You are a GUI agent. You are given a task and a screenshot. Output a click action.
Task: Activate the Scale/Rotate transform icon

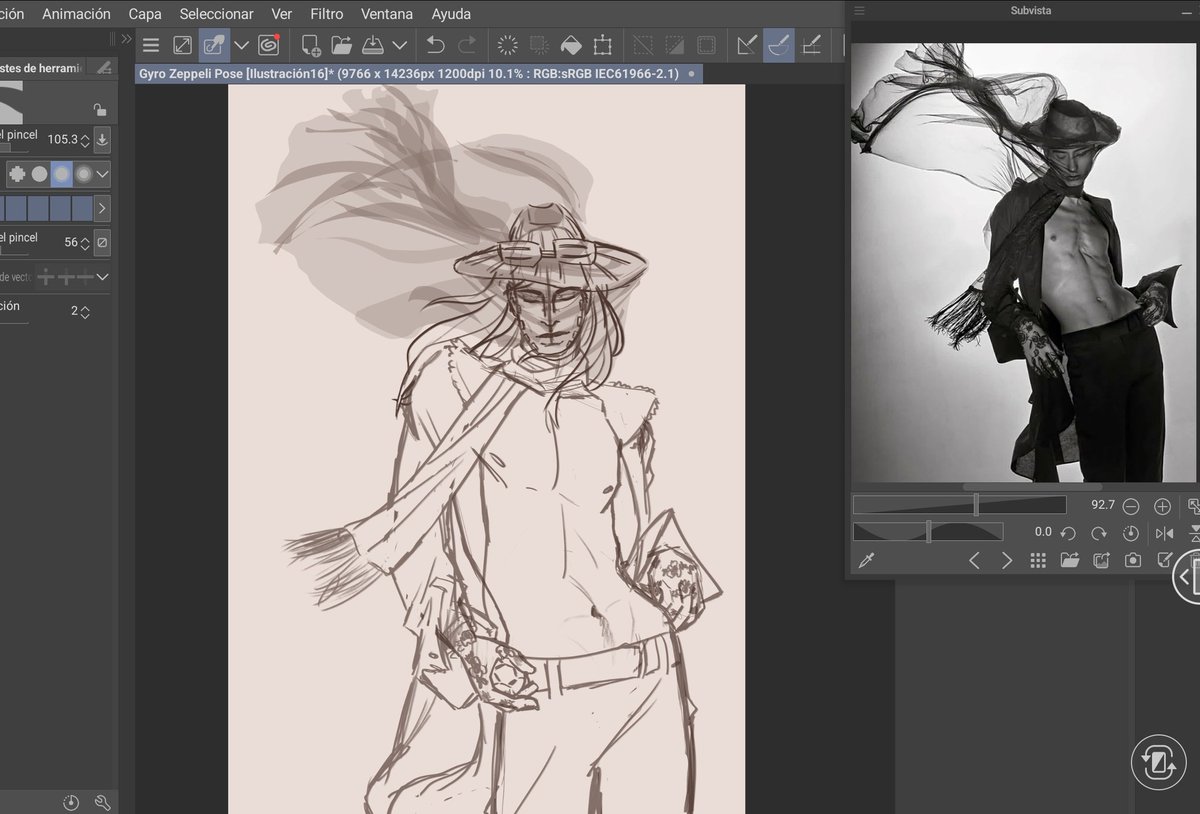click(602, 45)
